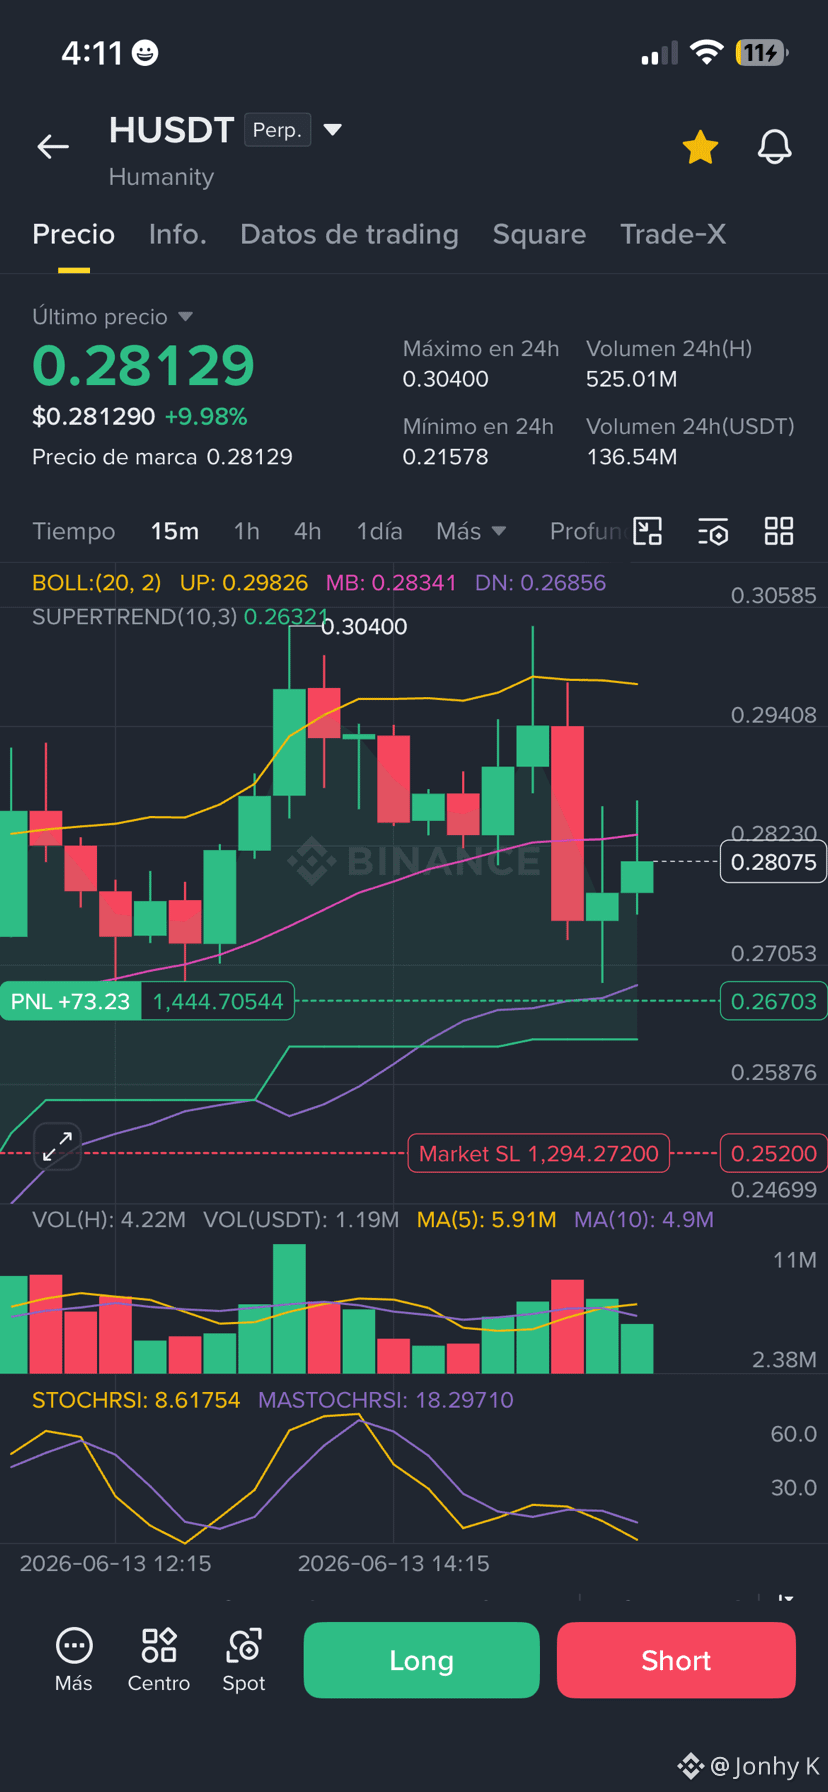Tap the 0.28129 last price value

144,366
